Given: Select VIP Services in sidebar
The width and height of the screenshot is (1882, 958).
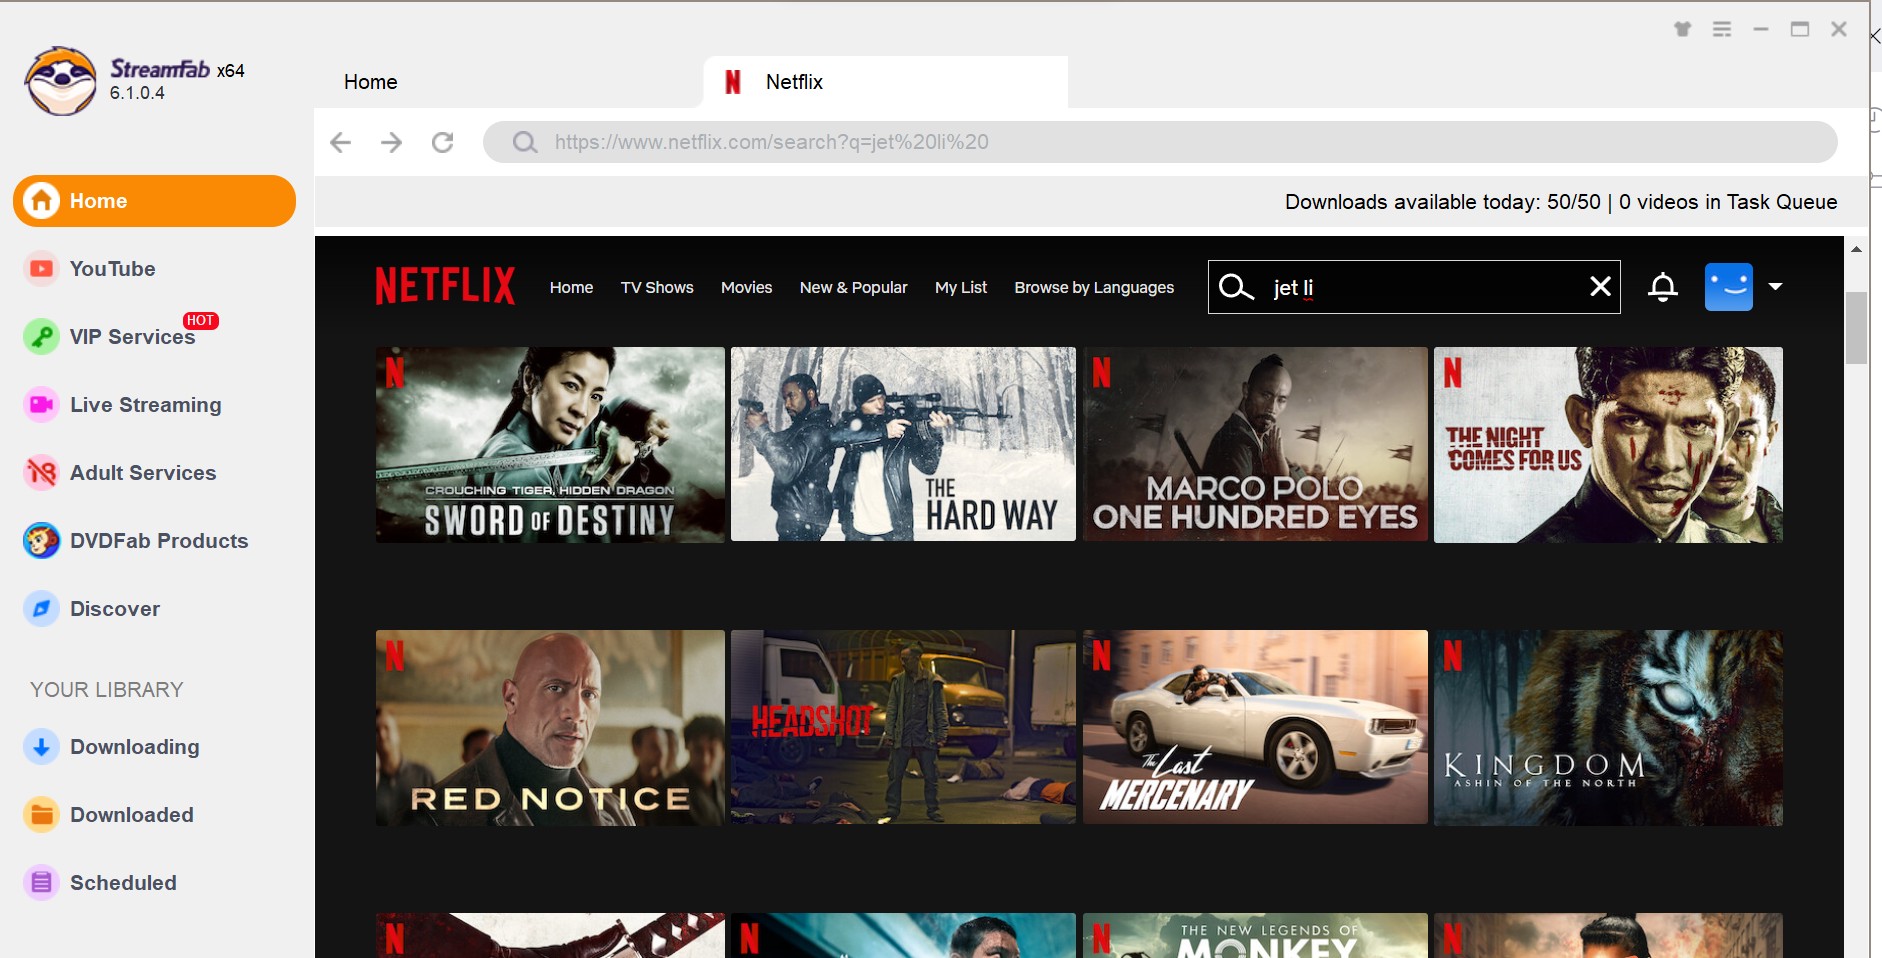Looking at the screenshot, I should 132,337.
